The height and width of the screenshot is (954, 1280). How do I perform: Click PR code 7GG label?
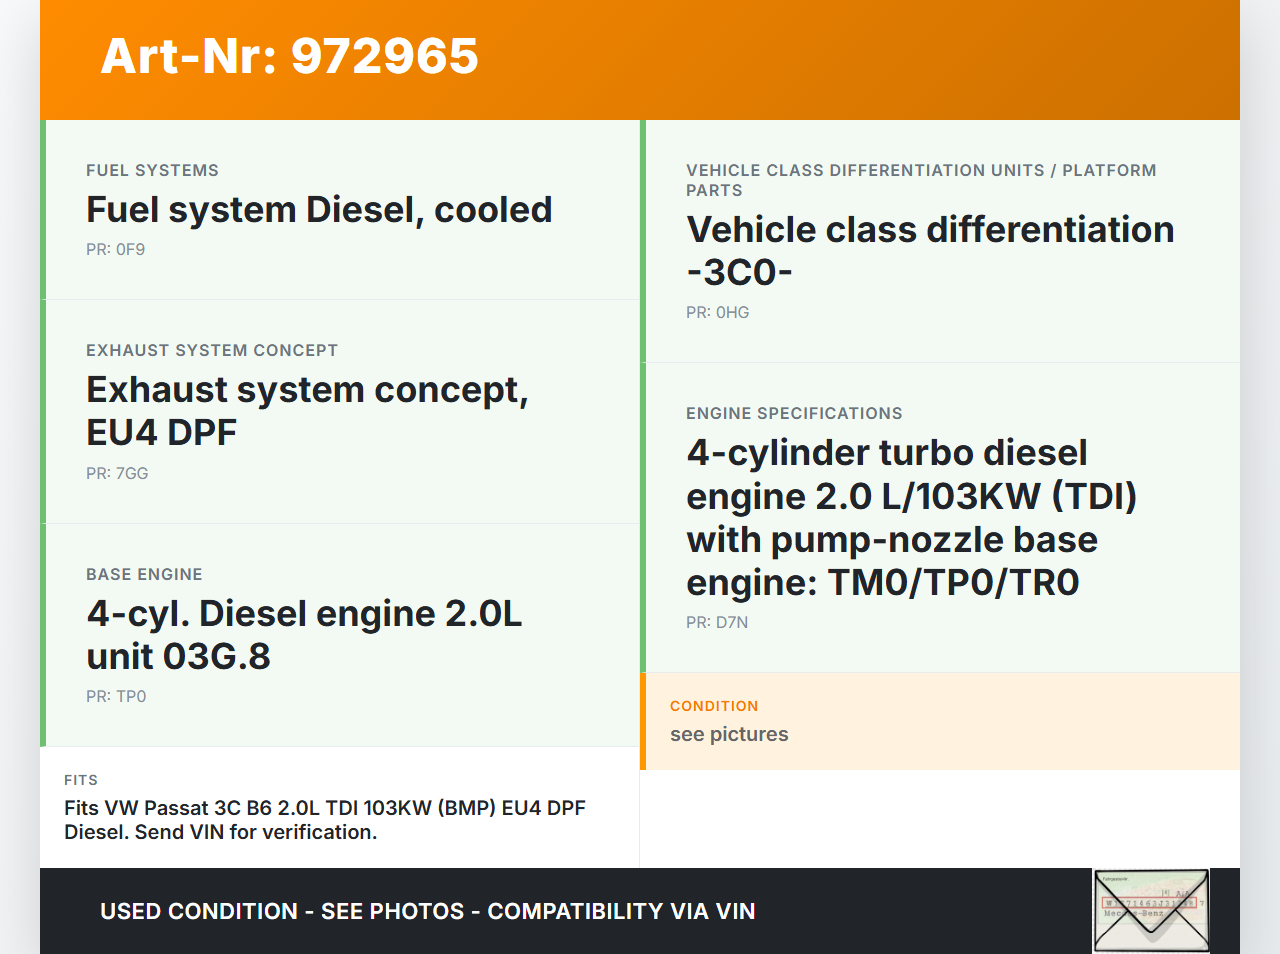pos(117,474)
